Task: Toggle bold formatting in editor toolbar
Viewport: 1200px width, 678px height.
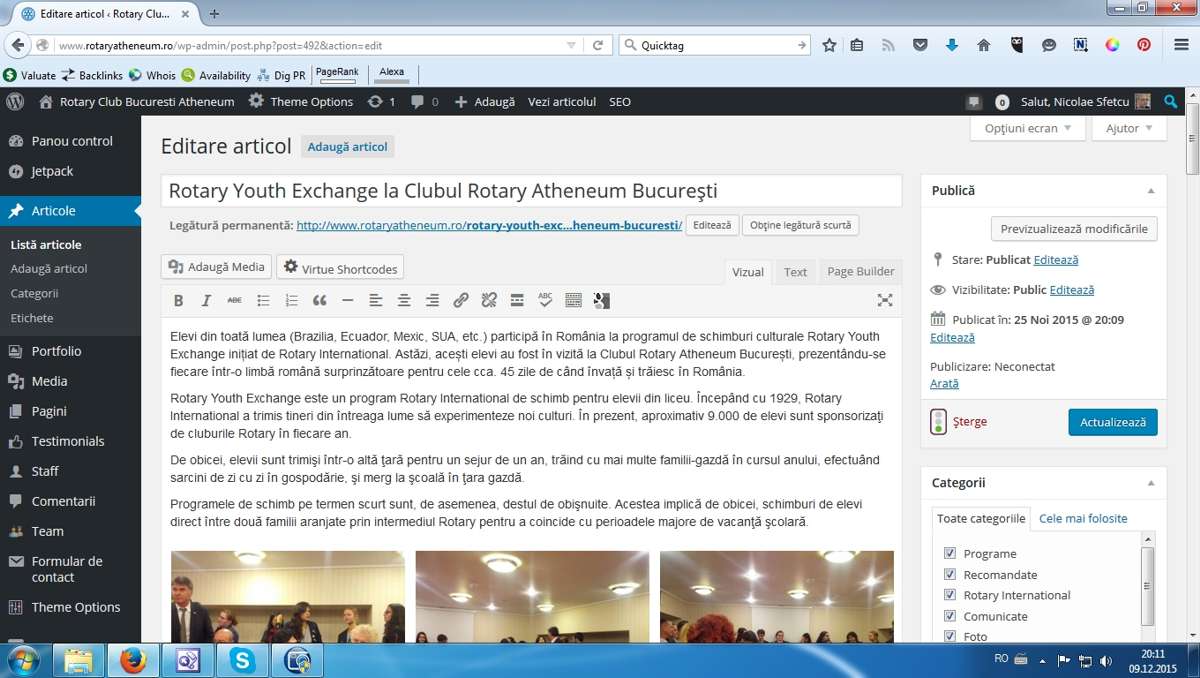Action: pyautogui.click(x=178, y=300)
